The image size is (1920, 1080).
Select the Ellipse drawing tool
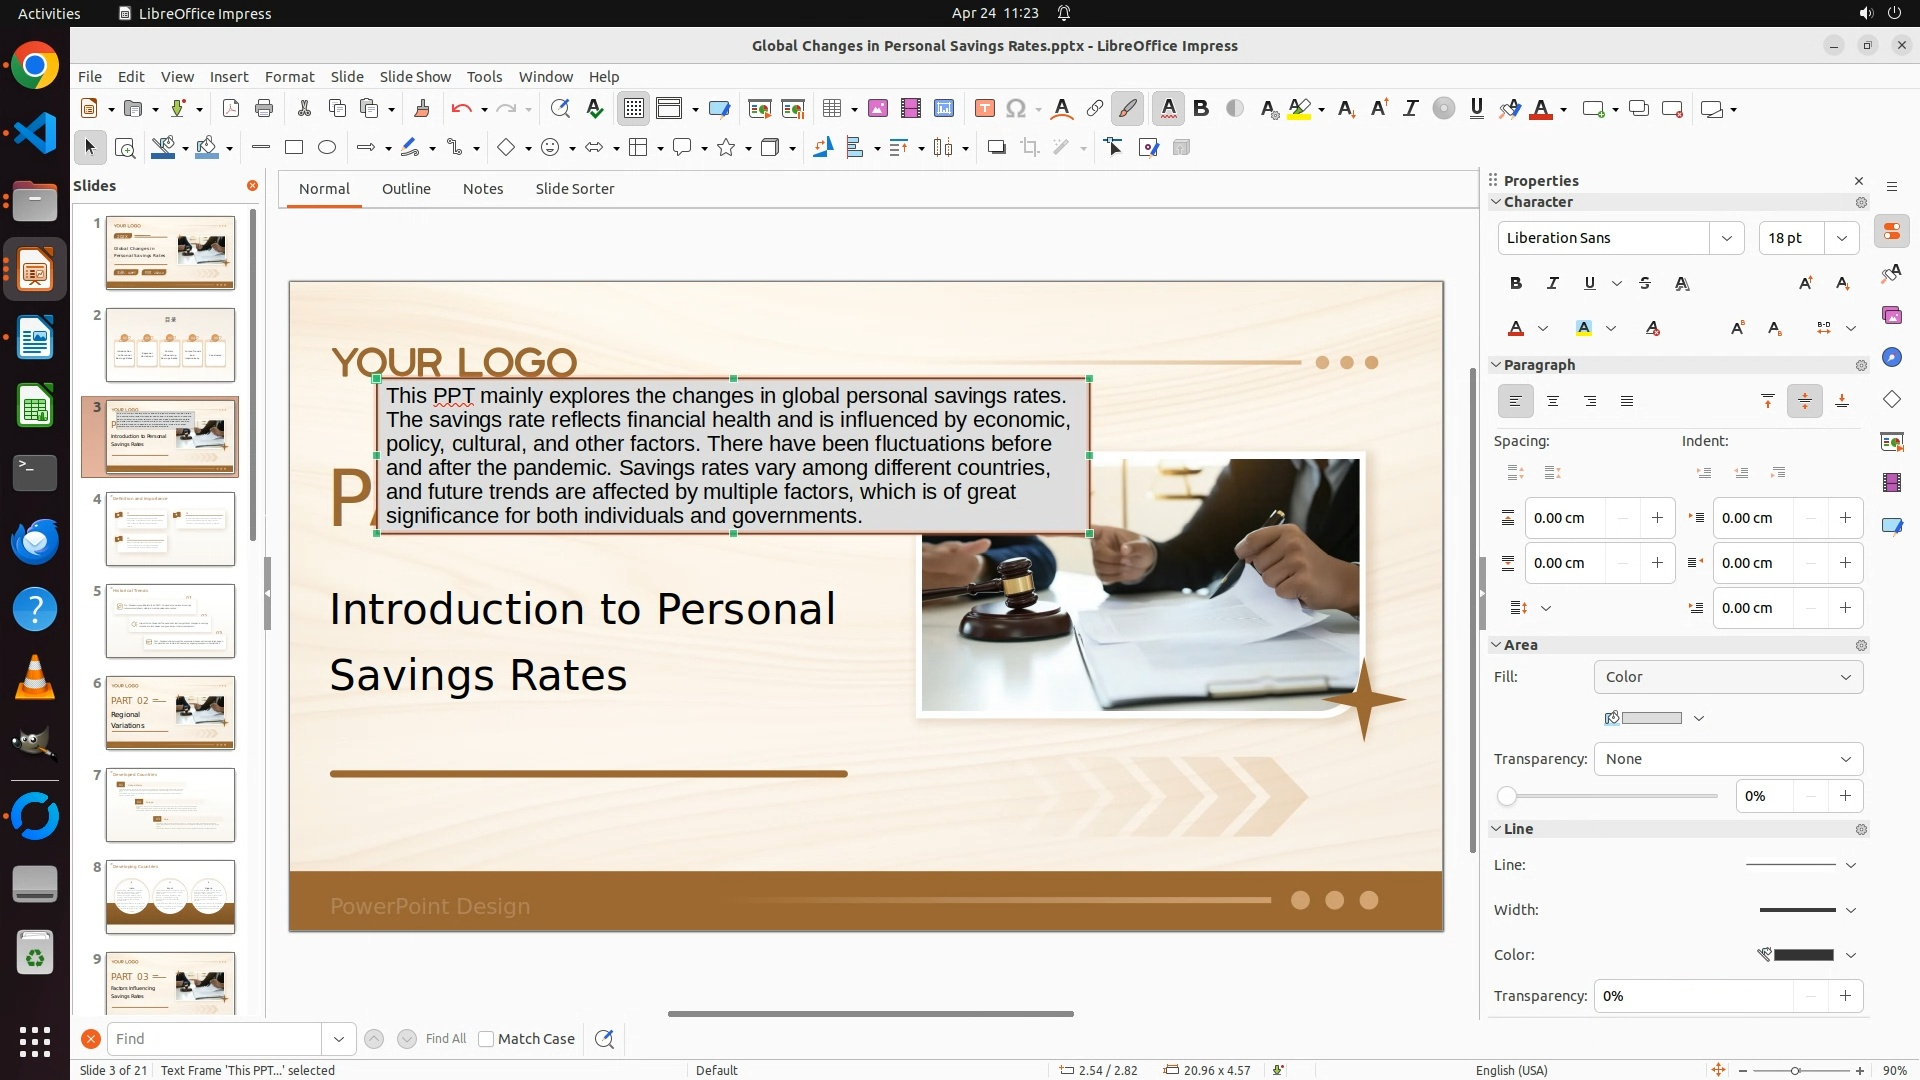click(x=327, y=148)
